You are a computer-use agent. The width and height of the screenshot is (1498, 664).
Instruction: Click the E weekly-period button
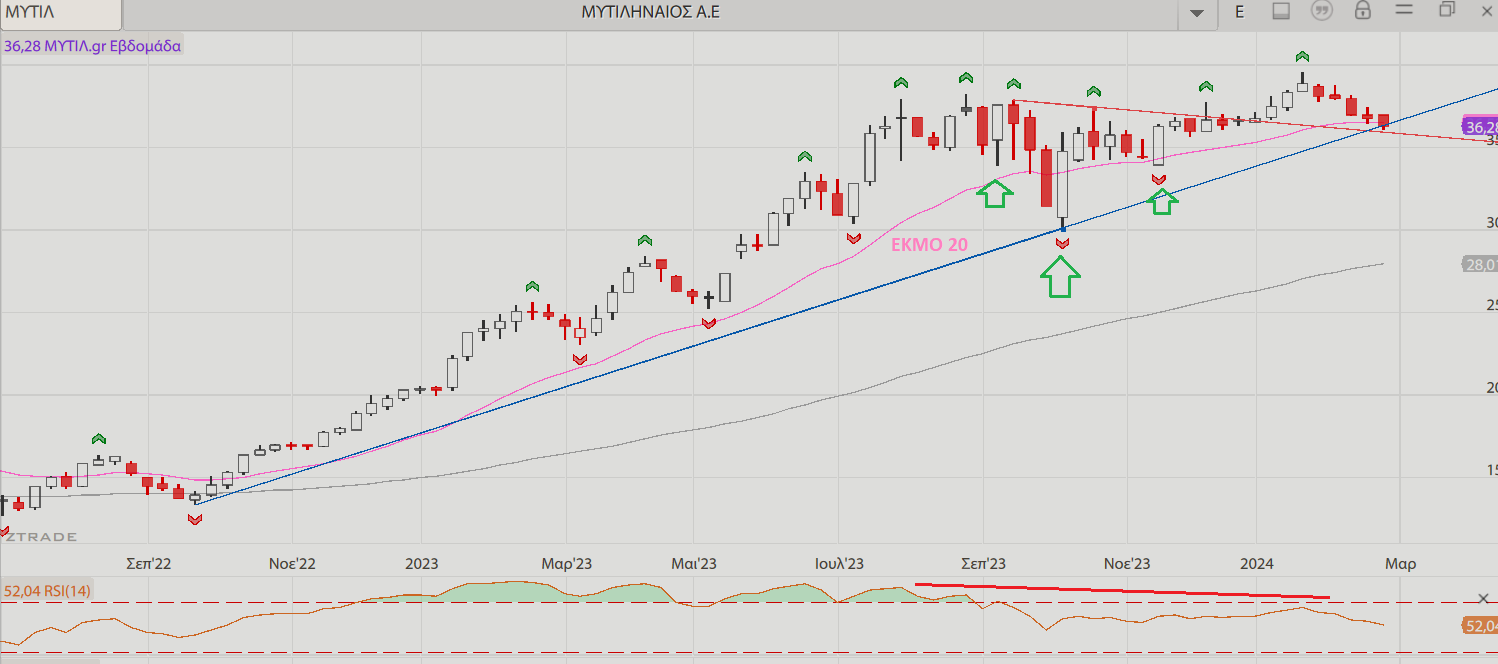1240,12
